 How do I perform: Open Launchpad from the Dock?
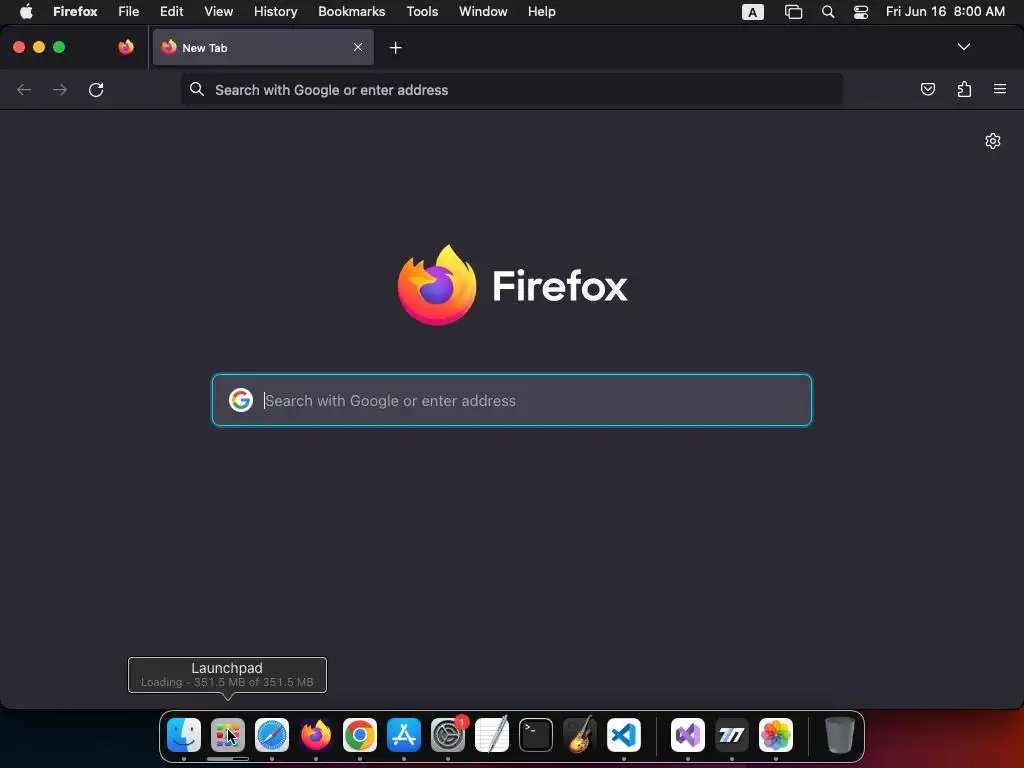click(x=228, y=735)
